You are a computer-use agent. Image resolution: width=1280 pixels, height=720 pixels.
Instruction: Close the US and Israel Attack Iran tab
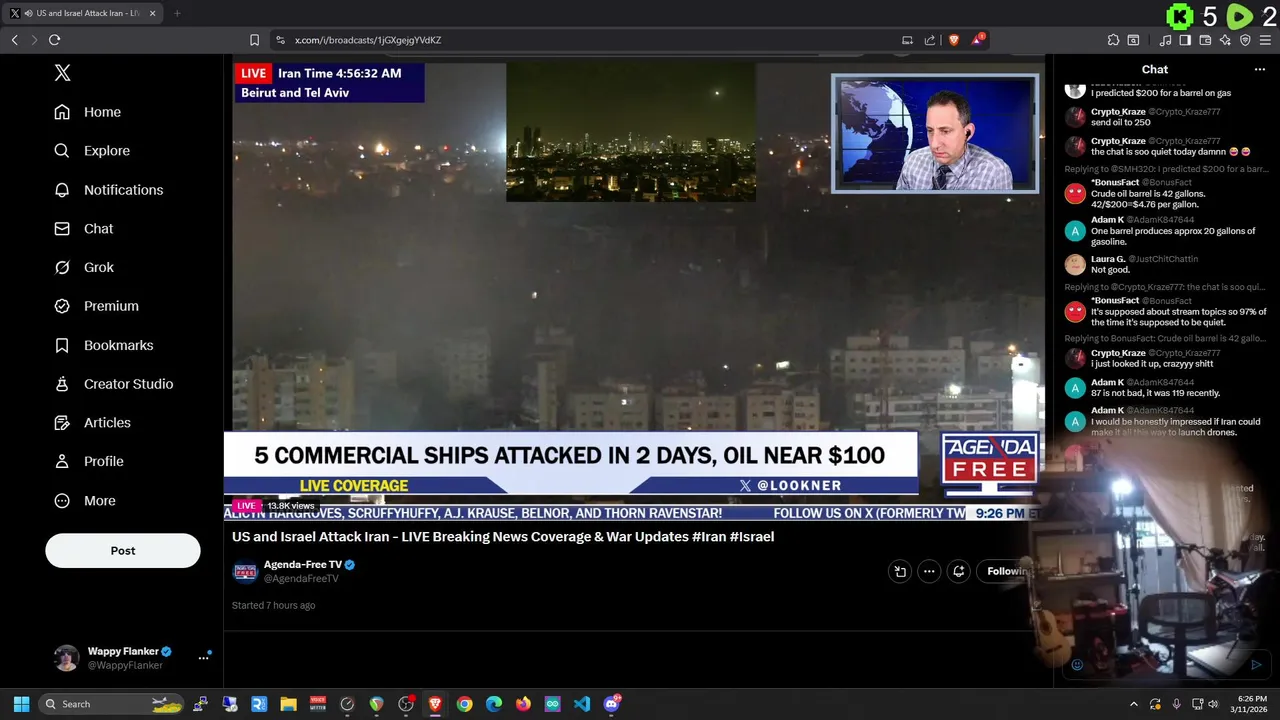153,13
